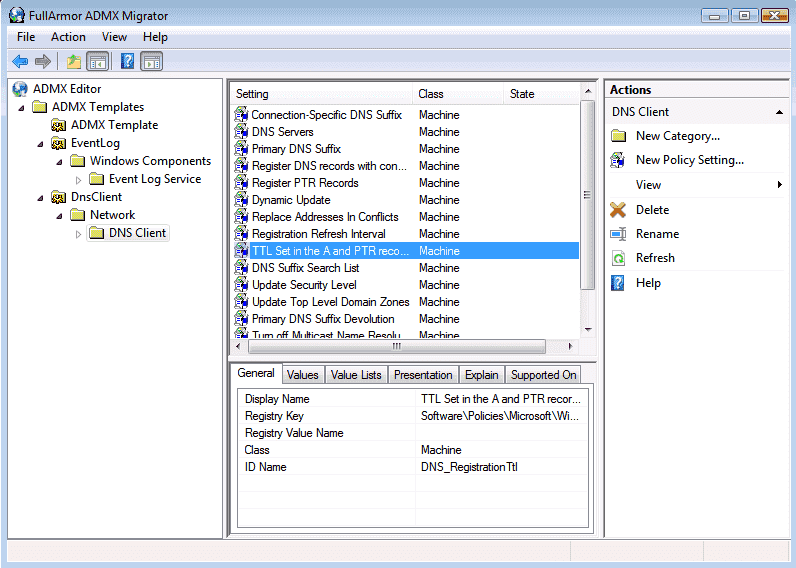
Task: Collapse the ADMX Templates tree node
Action: point(21,108)
